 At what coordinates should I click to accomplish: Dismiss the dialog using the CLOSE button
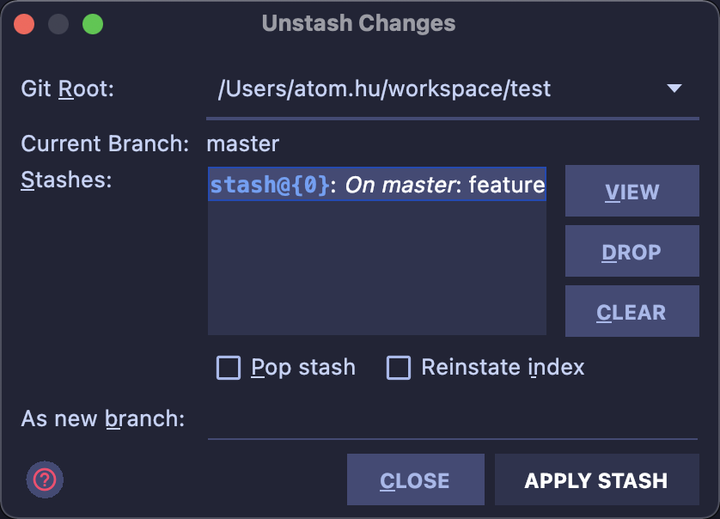pos(416,480)
